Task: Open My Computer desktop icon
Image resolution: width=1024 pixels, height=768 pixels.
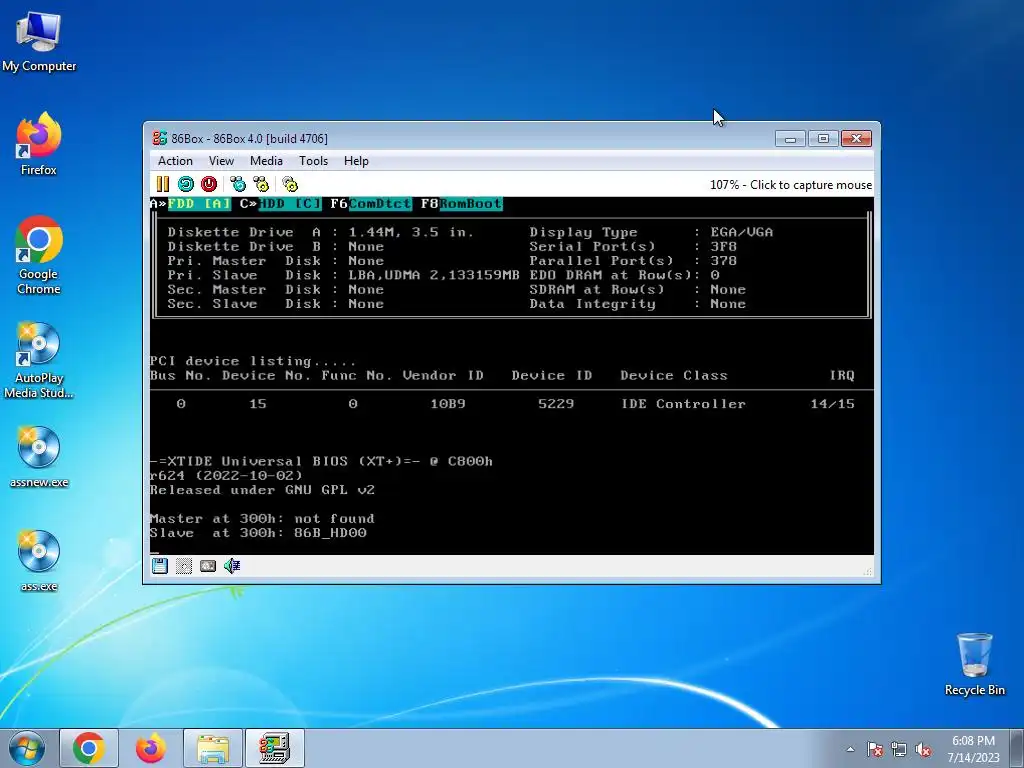Action: (x=39, y=42)
